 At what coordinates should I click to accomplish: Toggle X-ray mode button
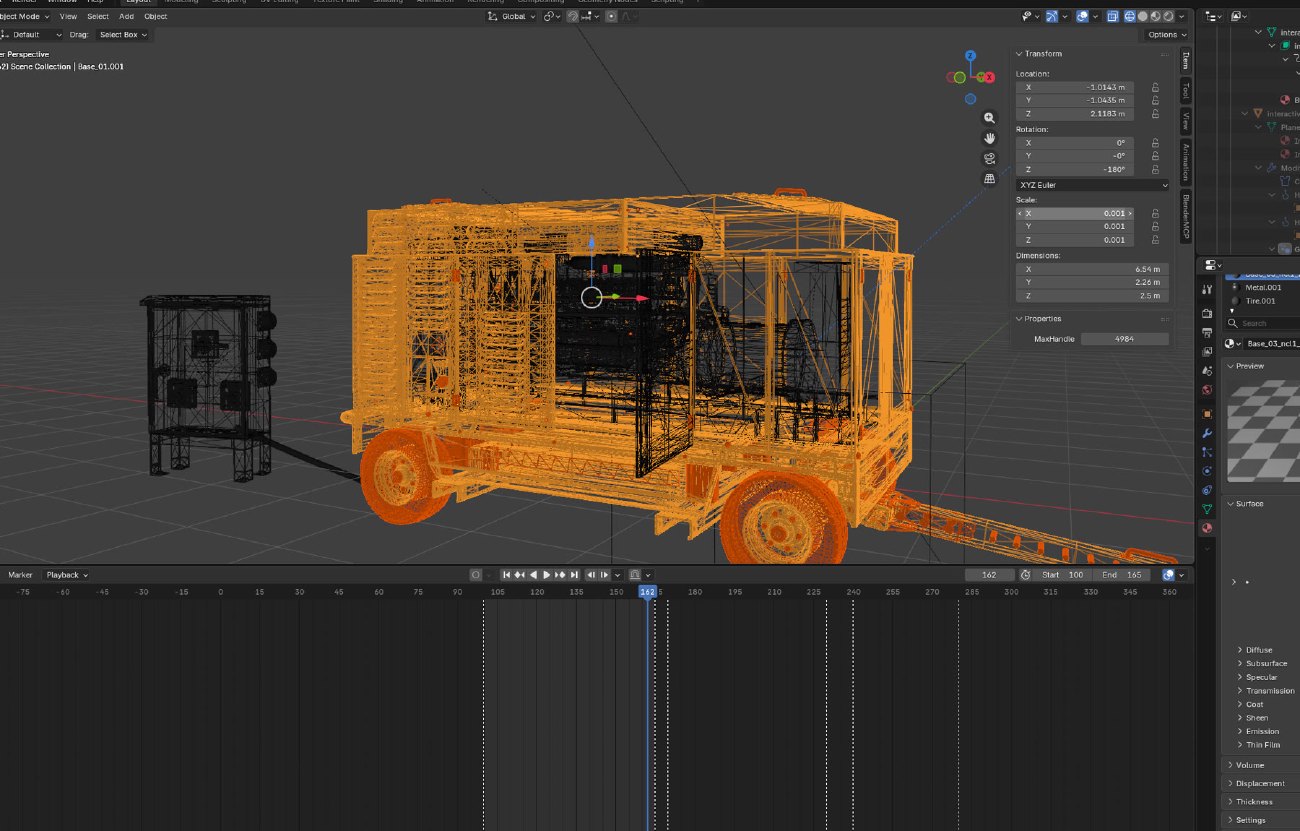tap(1112, 16)
